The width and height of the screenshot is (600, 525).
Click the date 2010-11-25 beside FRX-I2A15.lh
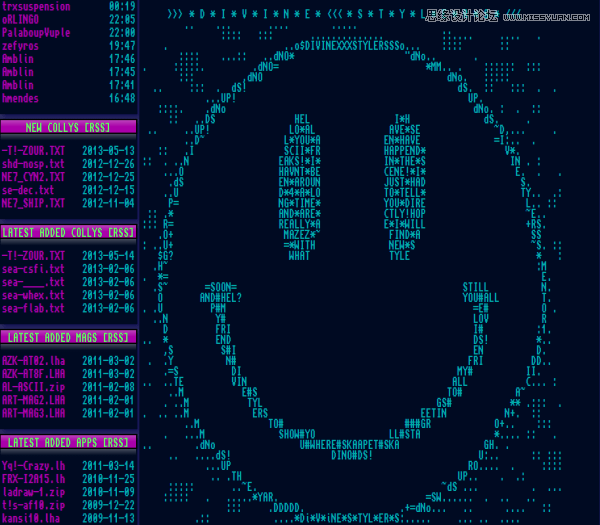109,479
